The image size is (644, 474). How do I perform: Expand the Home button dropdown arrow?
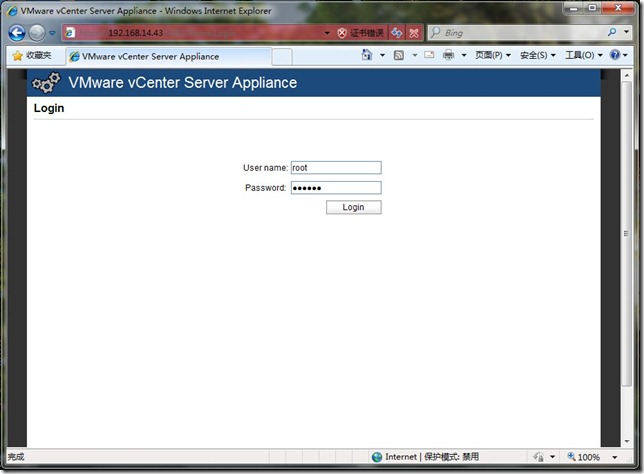382,55
